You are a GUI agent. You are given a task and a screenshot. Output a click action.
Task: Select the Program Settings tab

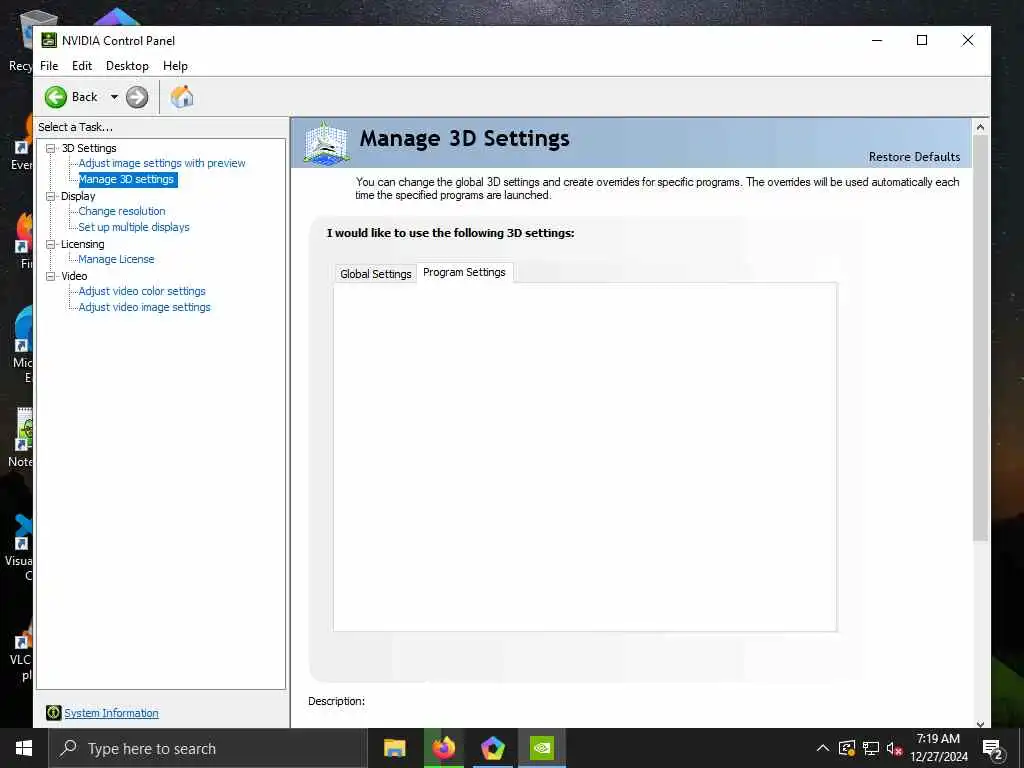coord(464,272)
